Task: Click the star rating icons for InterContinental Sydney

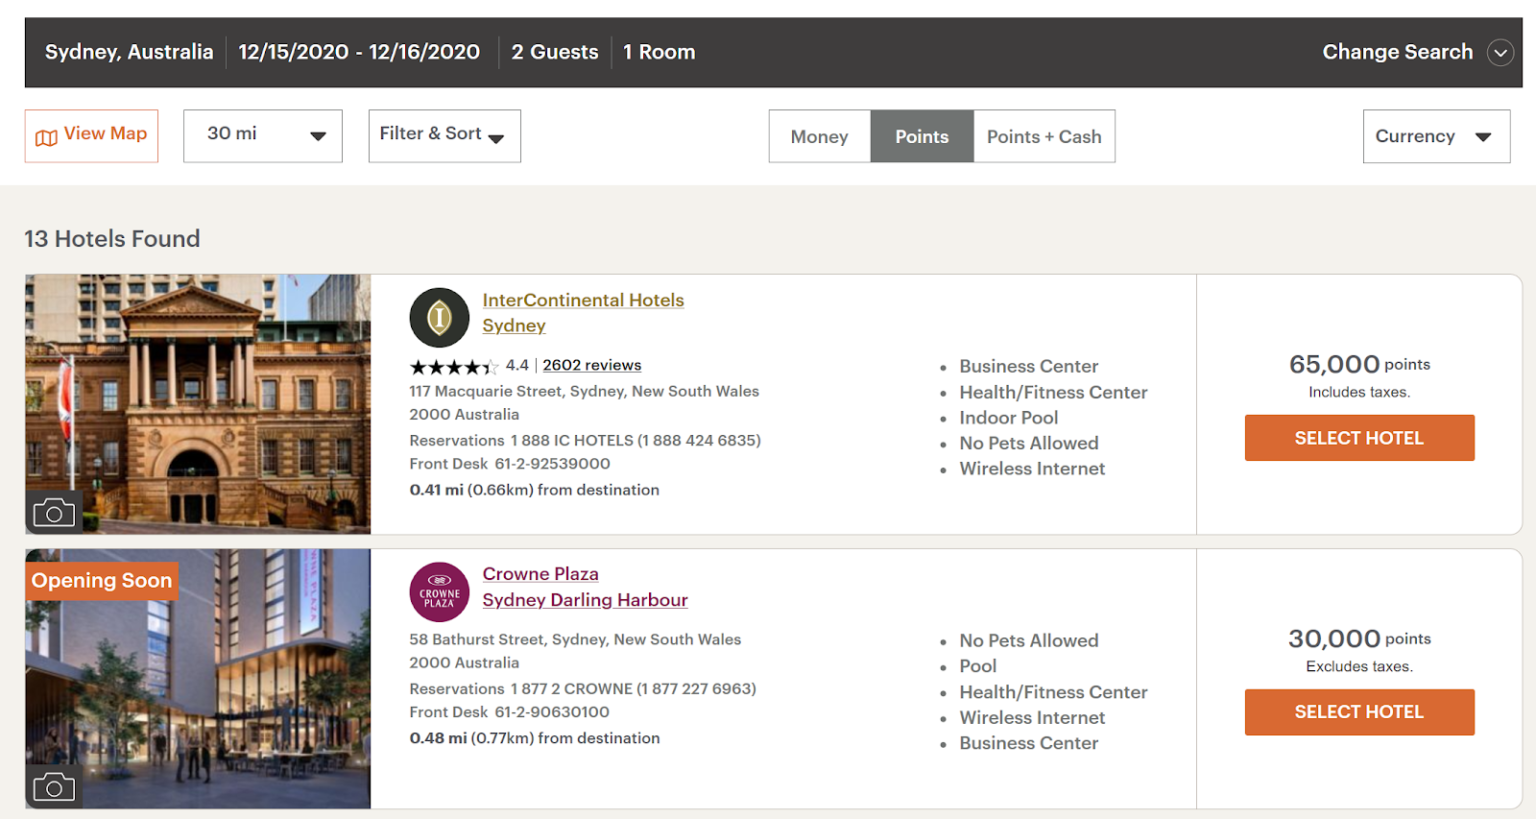Action: 452,365
